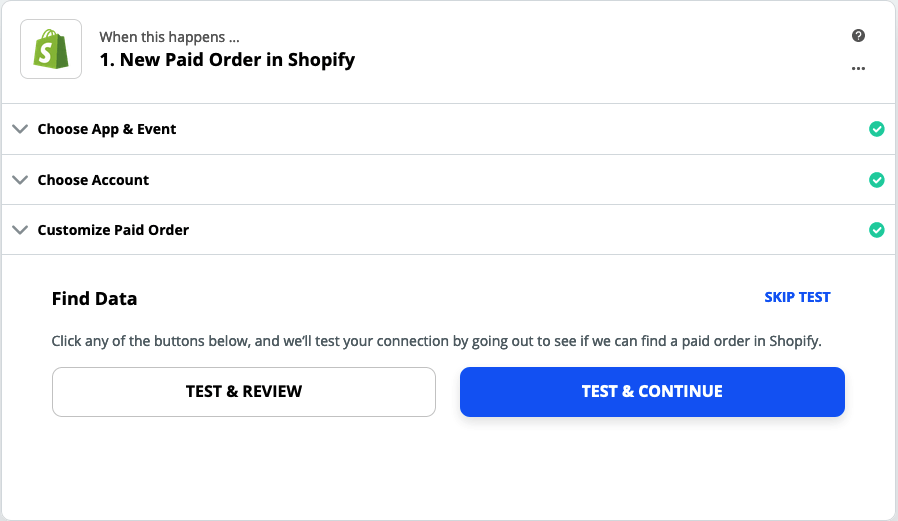Expand Choose App & Event via its chevron
898x521 pixels.
[20, 129]
